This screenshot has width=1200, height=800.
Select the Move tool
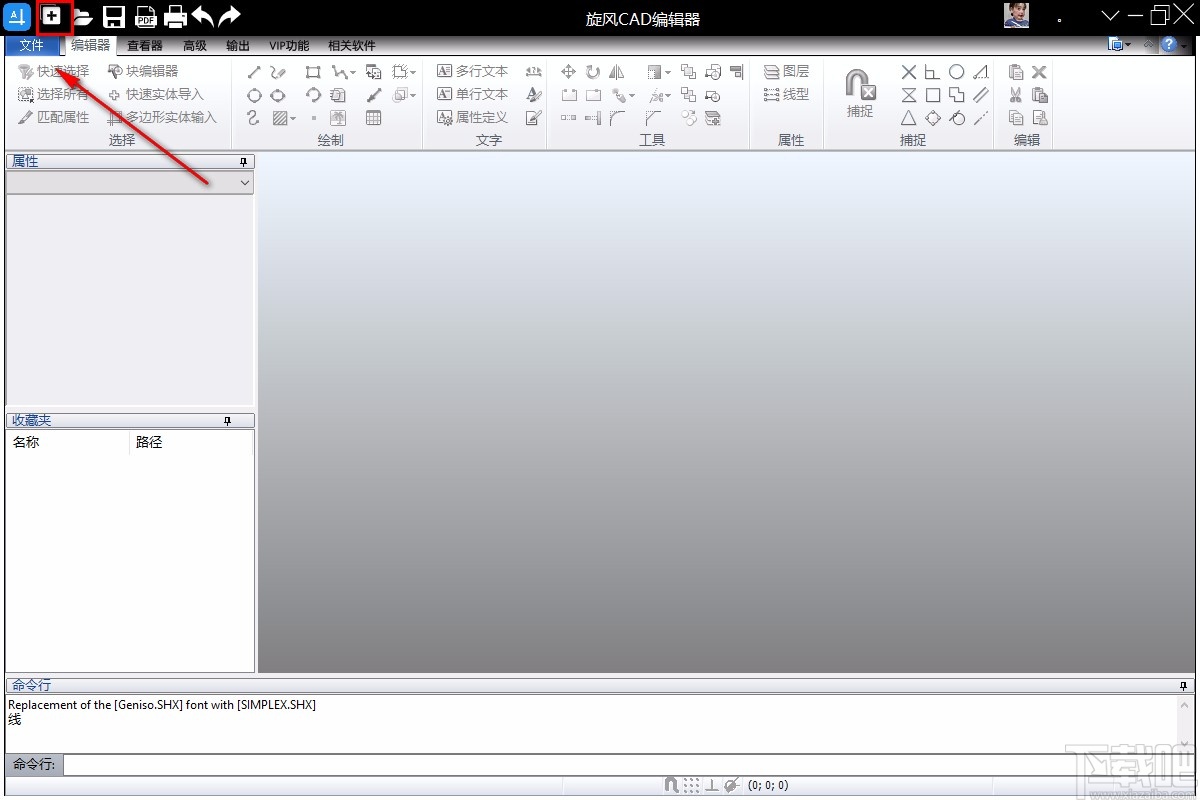point(568,72)
